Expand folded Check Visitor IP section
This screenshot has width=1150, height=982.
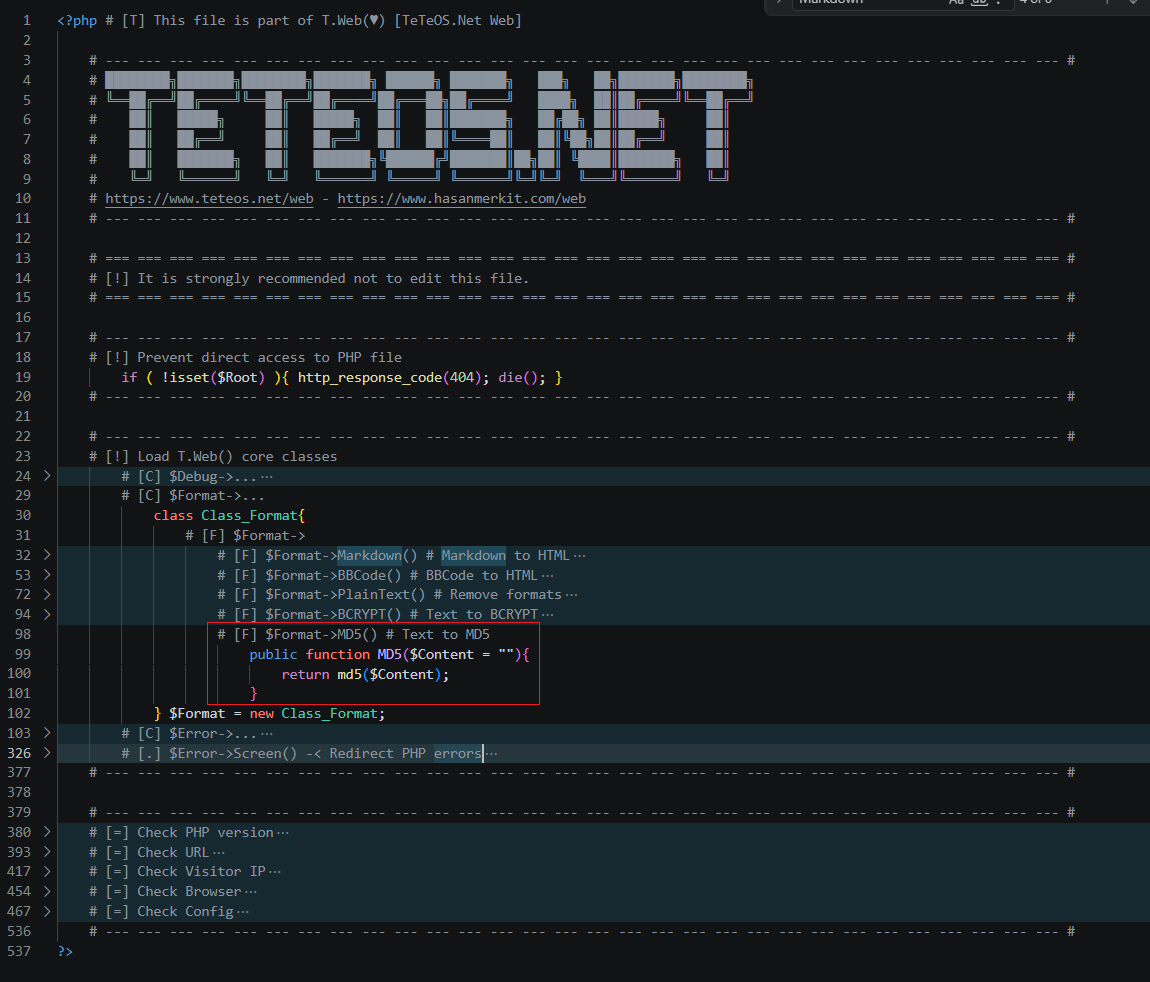(47, 871)
